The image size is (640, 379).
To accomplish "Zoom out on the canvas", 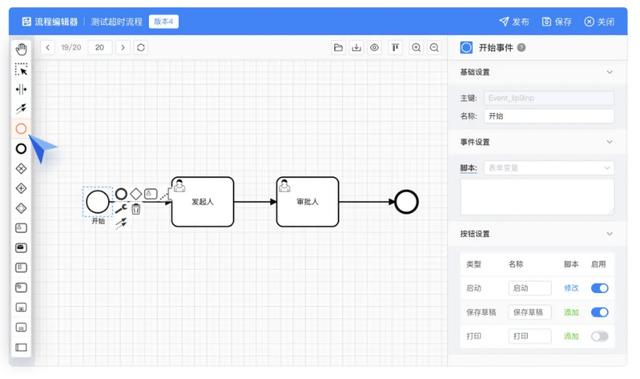I will coord(434,48).
